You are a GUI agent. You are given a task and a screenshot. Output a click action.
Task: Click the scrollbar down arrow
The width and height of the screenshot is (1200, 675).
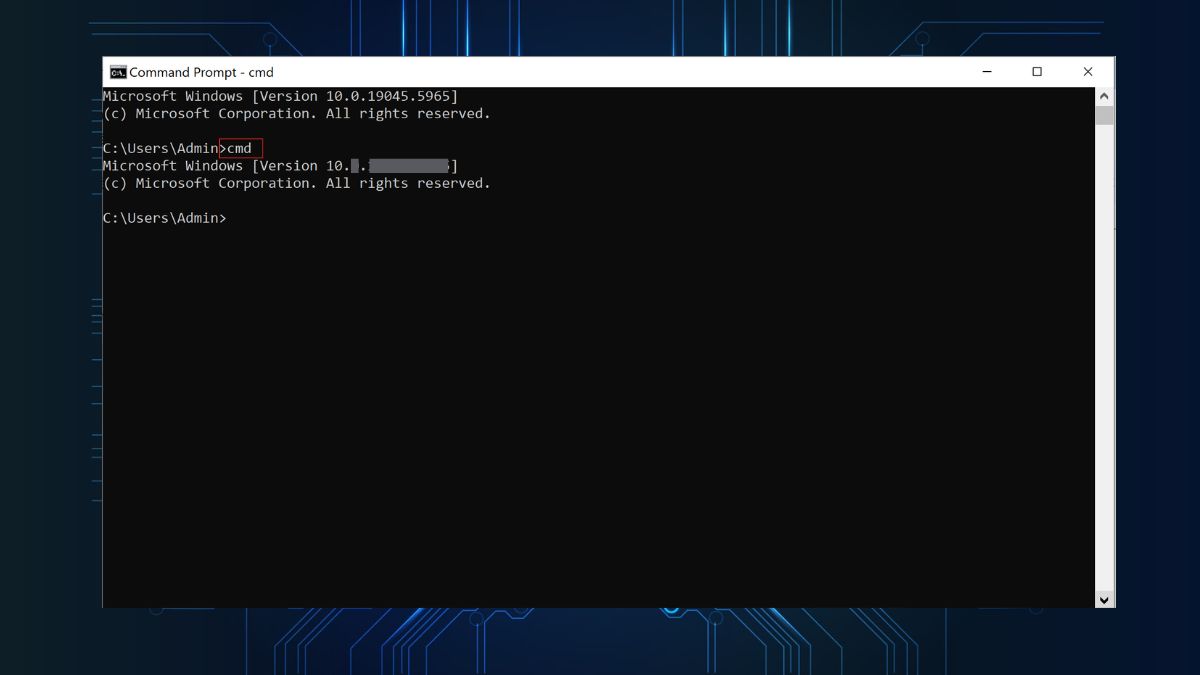tap(1104, 599)
